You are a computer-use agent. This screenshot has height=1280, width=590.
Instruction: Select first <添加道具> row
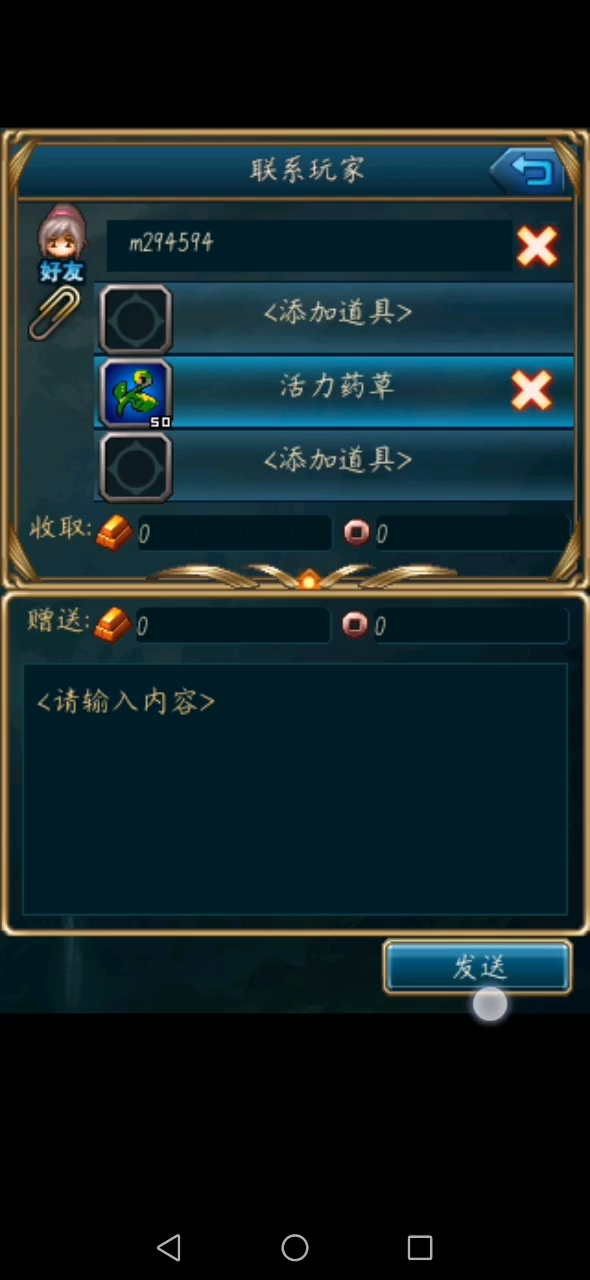tap(334, 318)
